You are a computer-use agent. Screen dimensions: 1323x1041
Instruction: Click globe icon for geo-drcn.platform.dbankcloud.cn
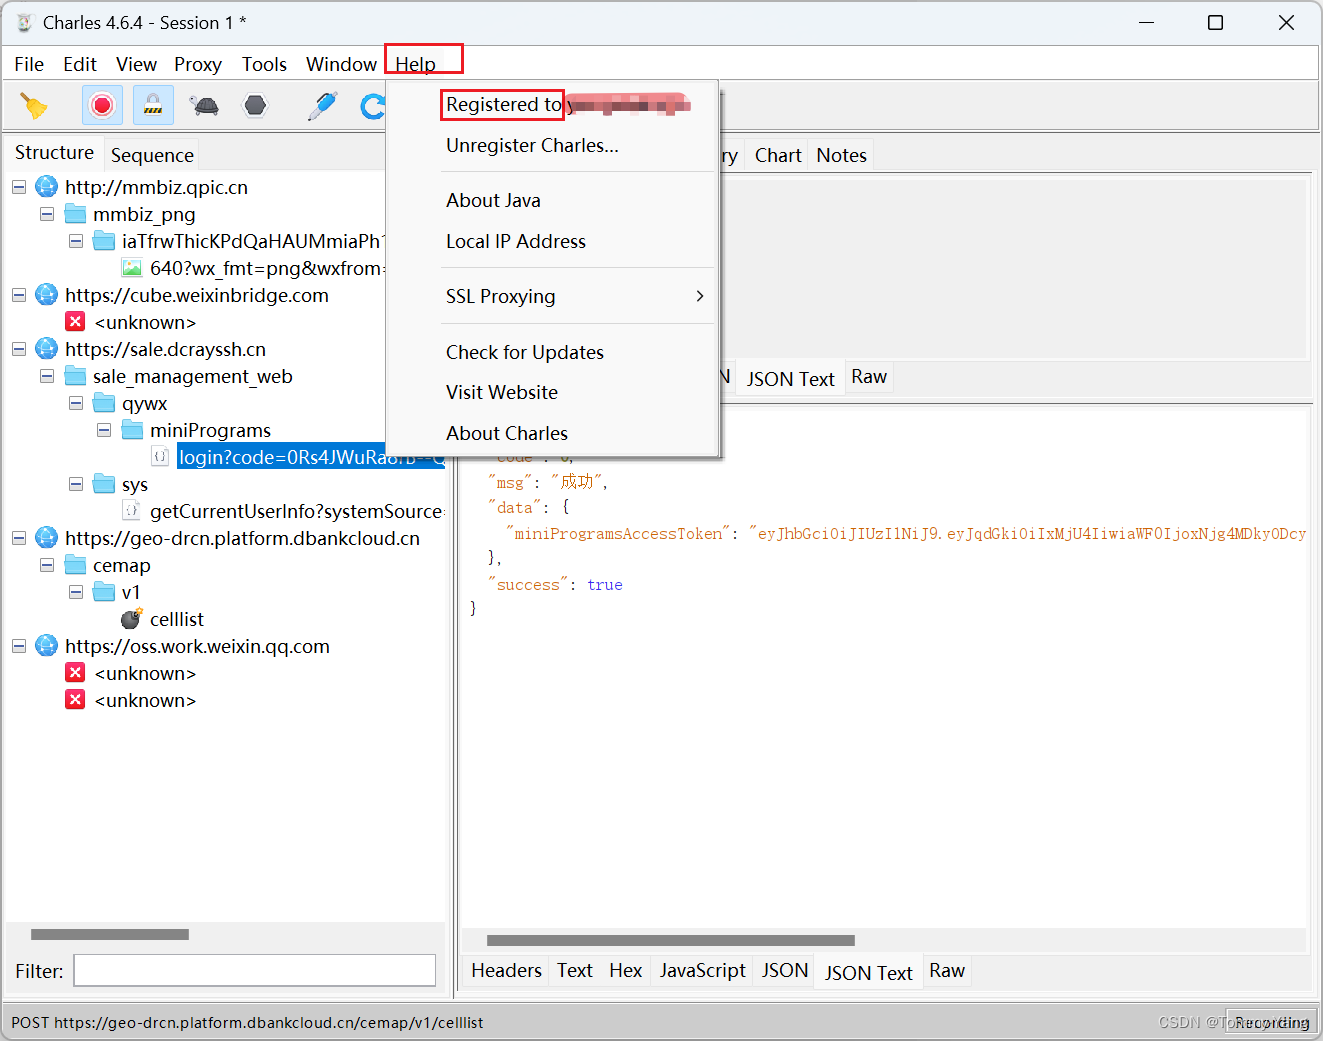[x=46, y=537]
